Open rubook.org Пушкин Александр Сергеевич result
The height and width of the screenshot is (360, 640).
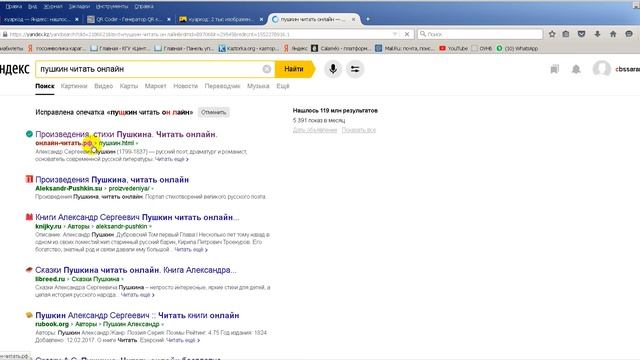[x=137, y=315]
